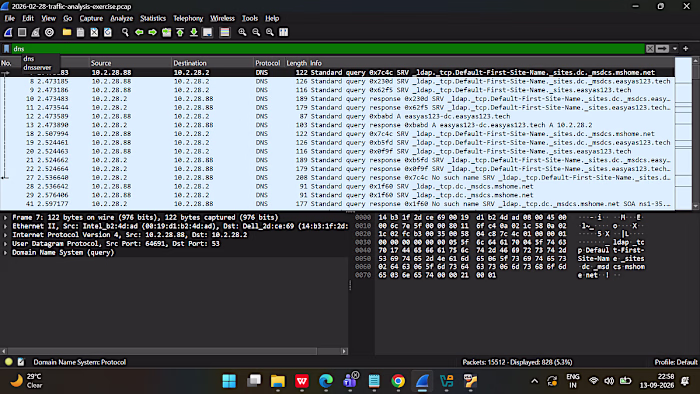Open the Capture menu
Screen dimensions: 700x394
(91, 18)
